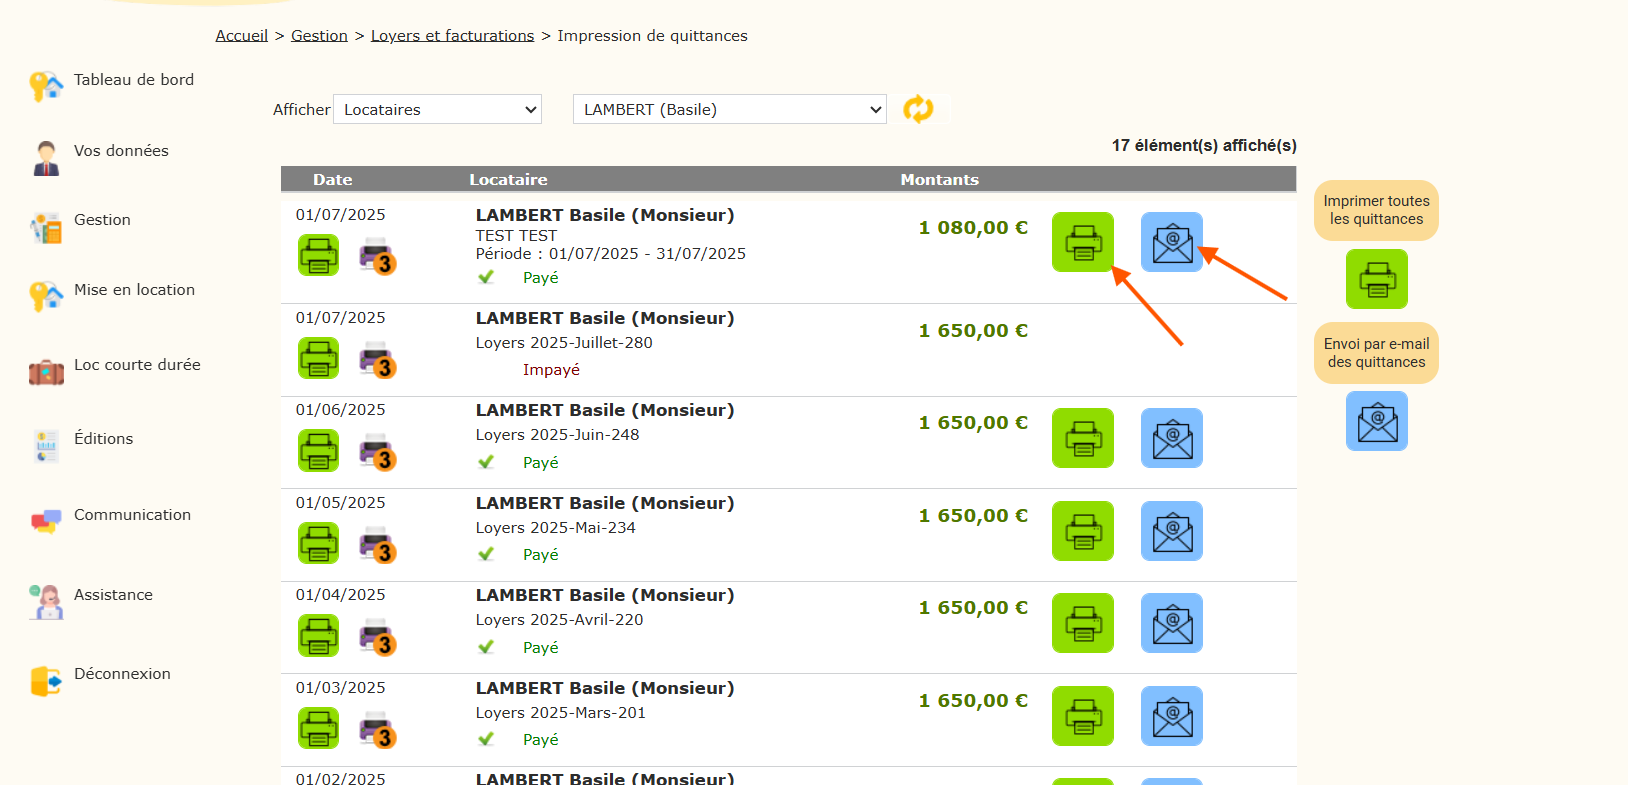Screen dimensions: 1628x785
Task: E-mail the Loyers 2025-Juin-248 receipt
Action: (1172, 438)
